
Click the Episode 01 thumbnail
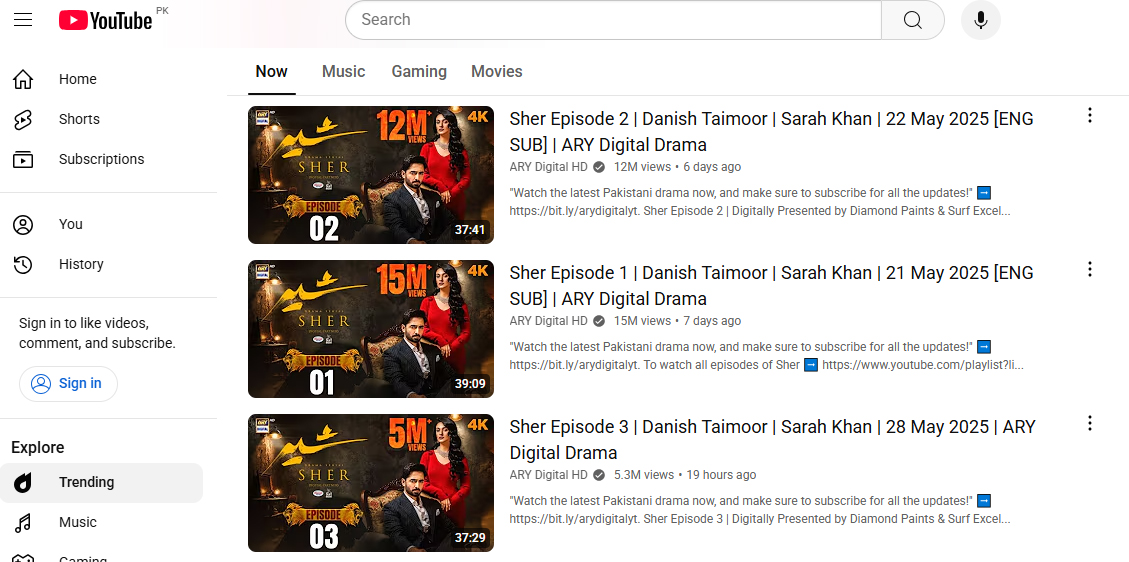pos(371,329)
